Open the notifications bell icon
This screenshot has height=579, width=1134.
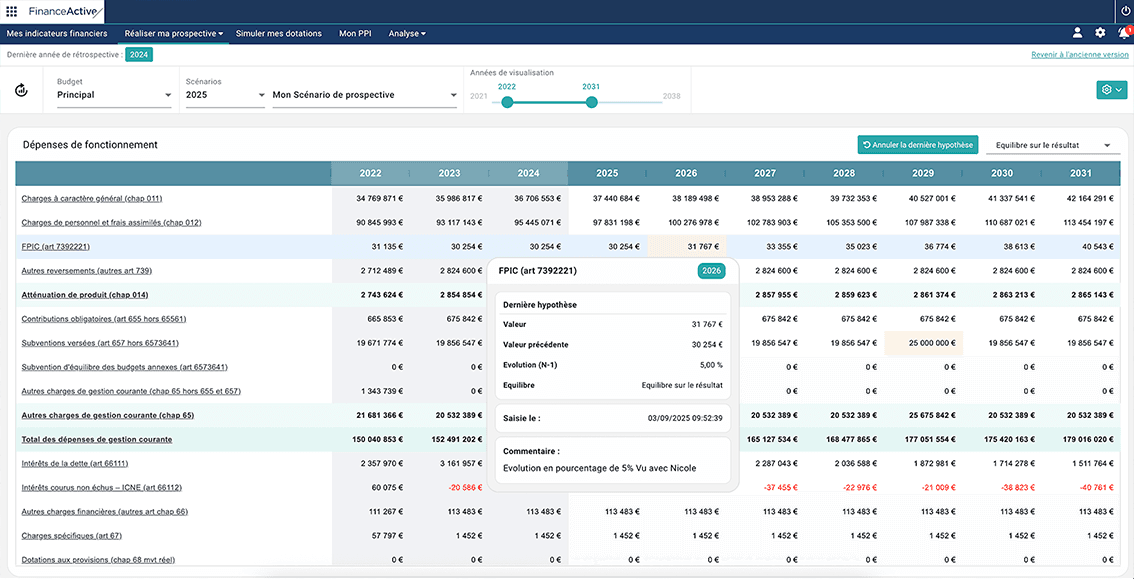coord(1124,33)
